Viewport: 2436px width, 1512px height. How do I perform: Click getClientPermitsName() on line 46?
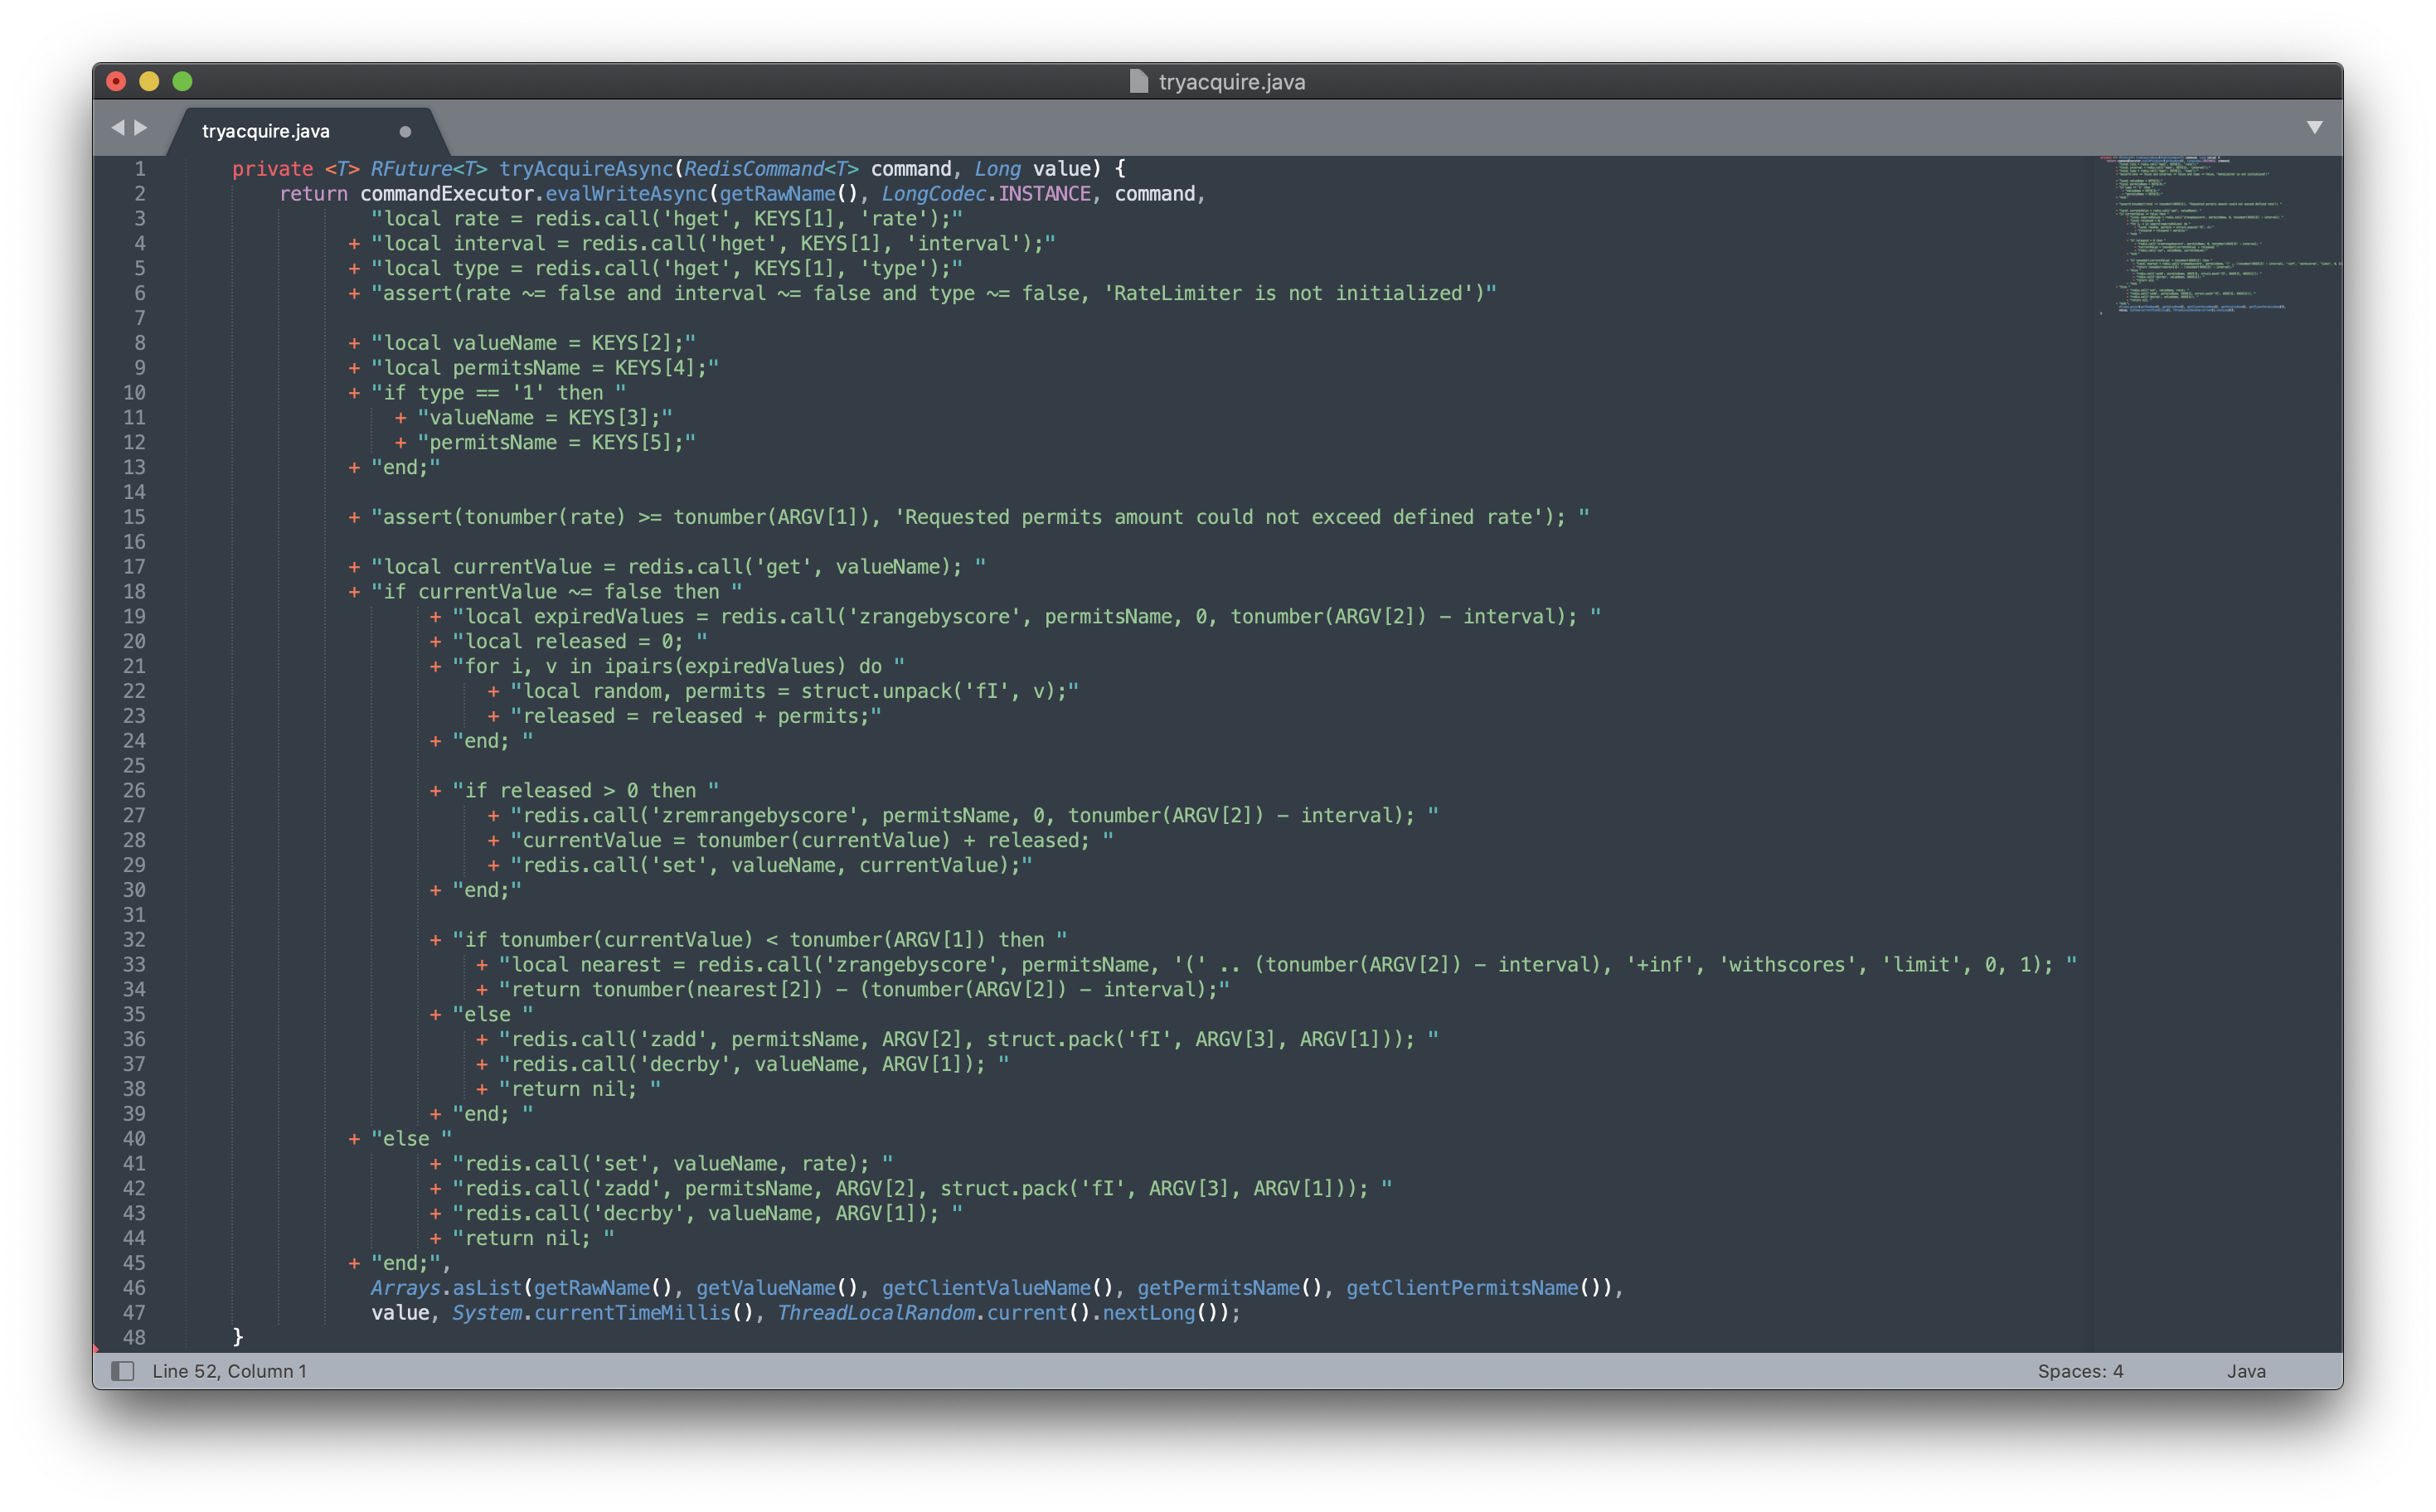1474,1288
